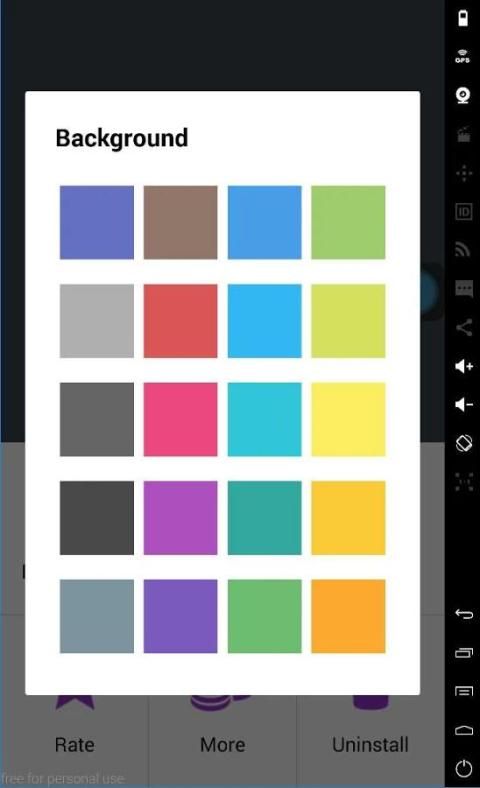Screen dimensions: 480x788
Task: Open the battery status icon
Action: [462, 18]
